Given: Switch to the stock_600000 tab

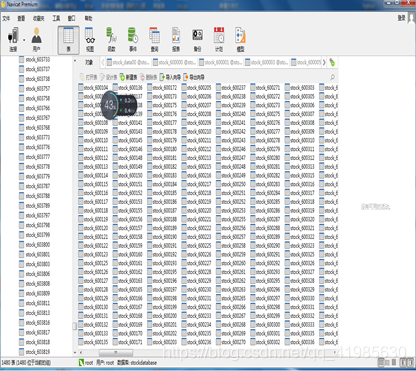Looking at the screenshot, I should [174, 62].
